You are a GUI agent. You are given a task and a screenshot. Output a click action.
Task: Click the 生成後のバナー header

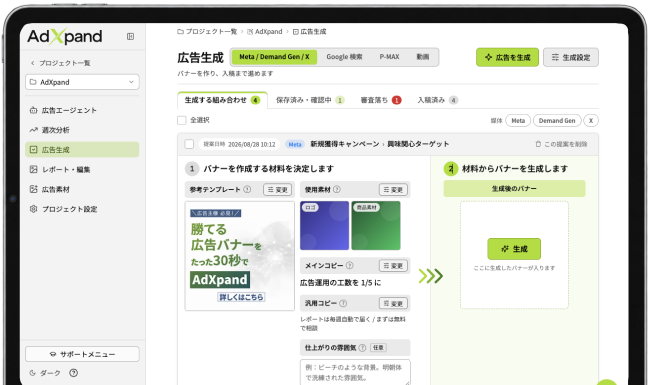[514, 189]
